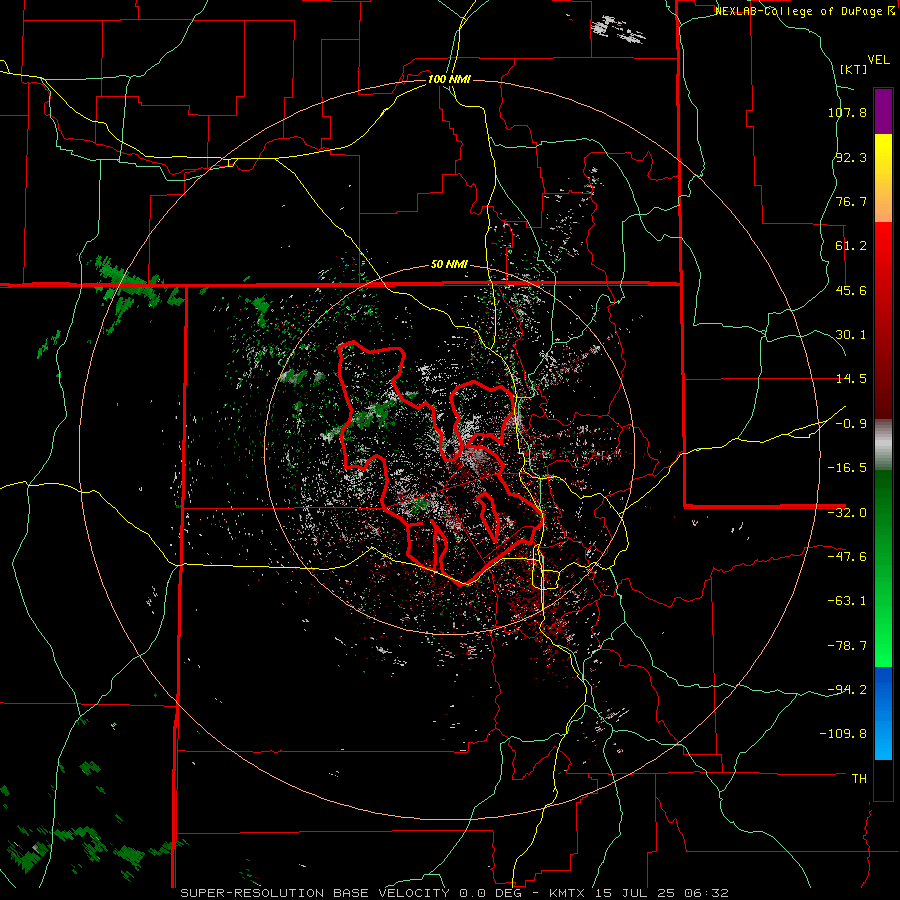Click the 45.6 velocity scale value
Image resolution: width=900 pixels, height=900 pixels.
pos(851,290)
